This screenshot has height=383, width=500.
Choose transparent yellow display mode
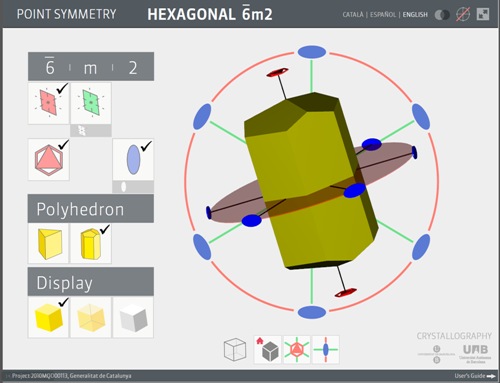tap(91, 317)
